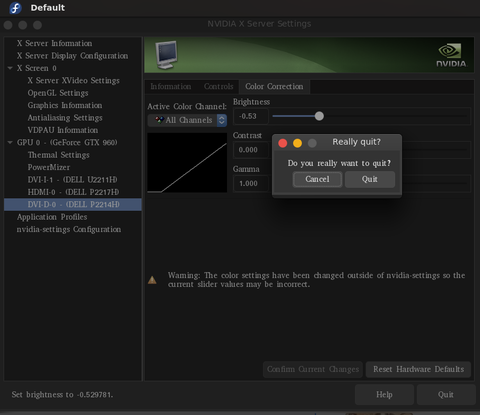This screenshot has height=415, width=480.
Task: Click Quit at the window bottom right
Action: 446,395
